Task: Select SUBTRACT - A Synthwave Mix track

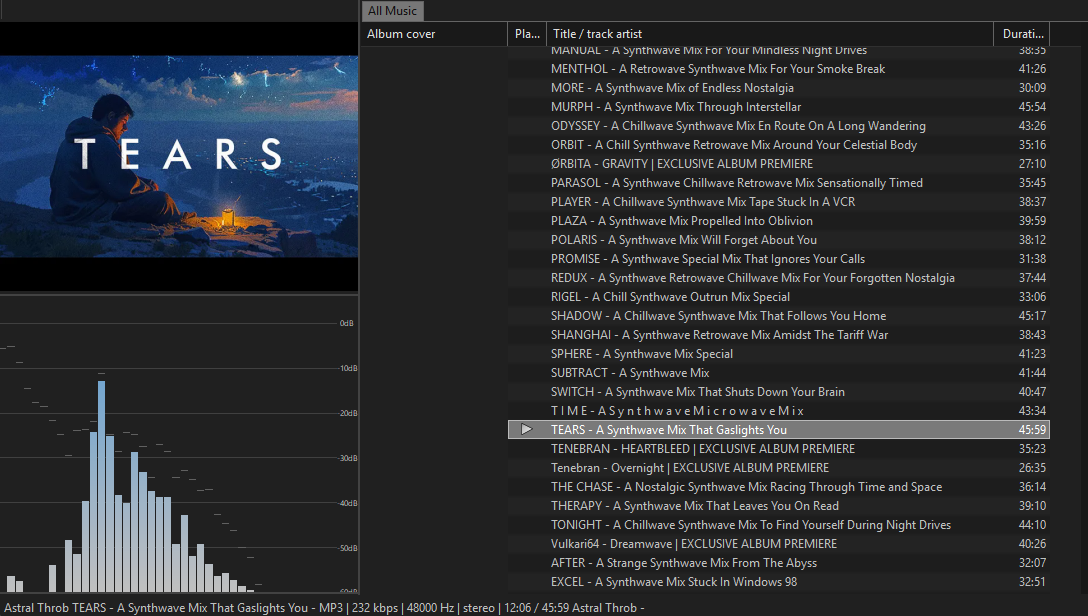Action: pyautogui.click(x=629, y=373)
